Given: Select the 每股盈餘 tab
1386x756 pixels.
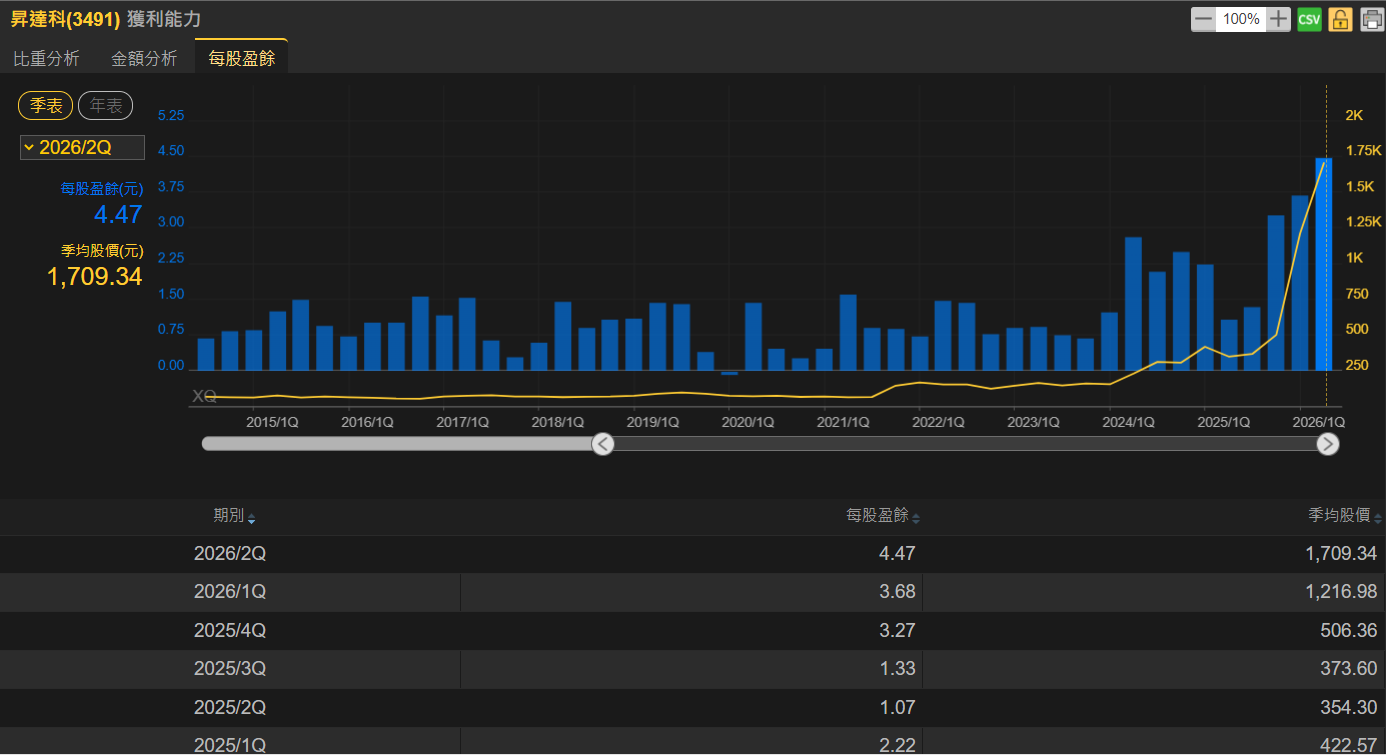Looking at the screenshot, I should coord(241,58).
